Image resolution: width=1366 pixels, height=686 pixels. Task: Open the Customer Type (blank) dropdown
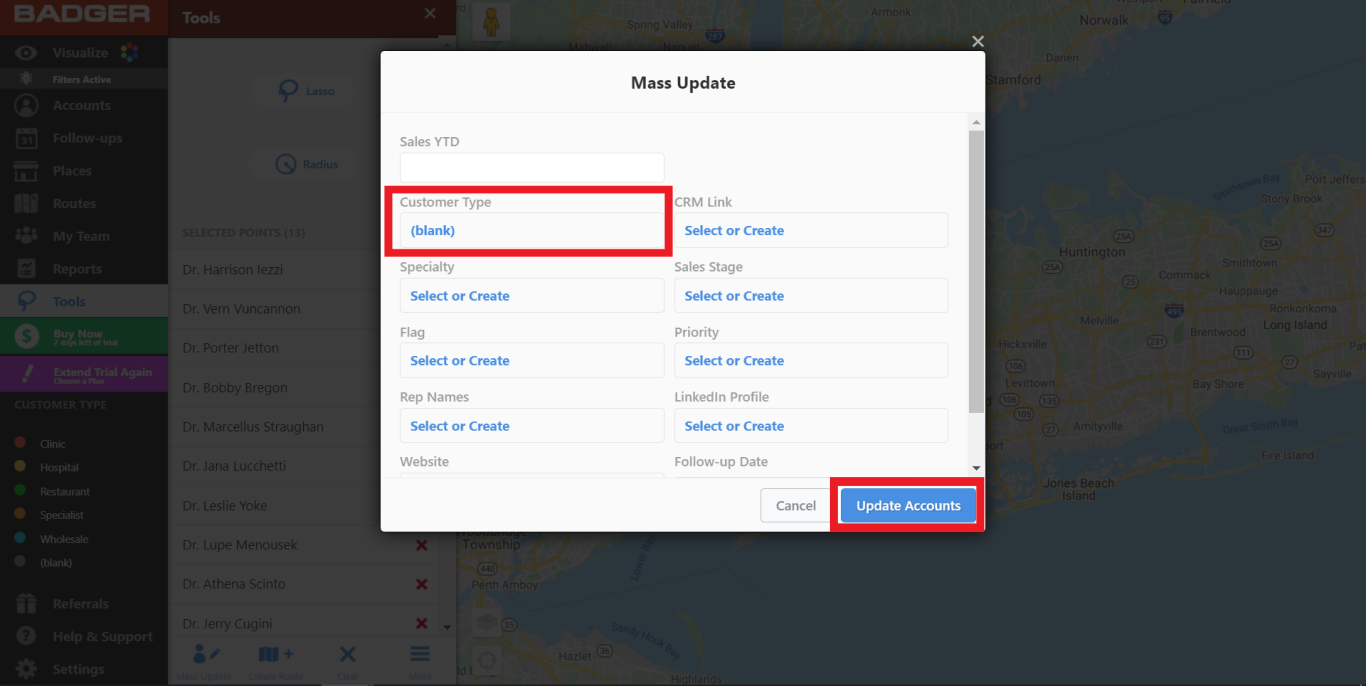(532, 230)
